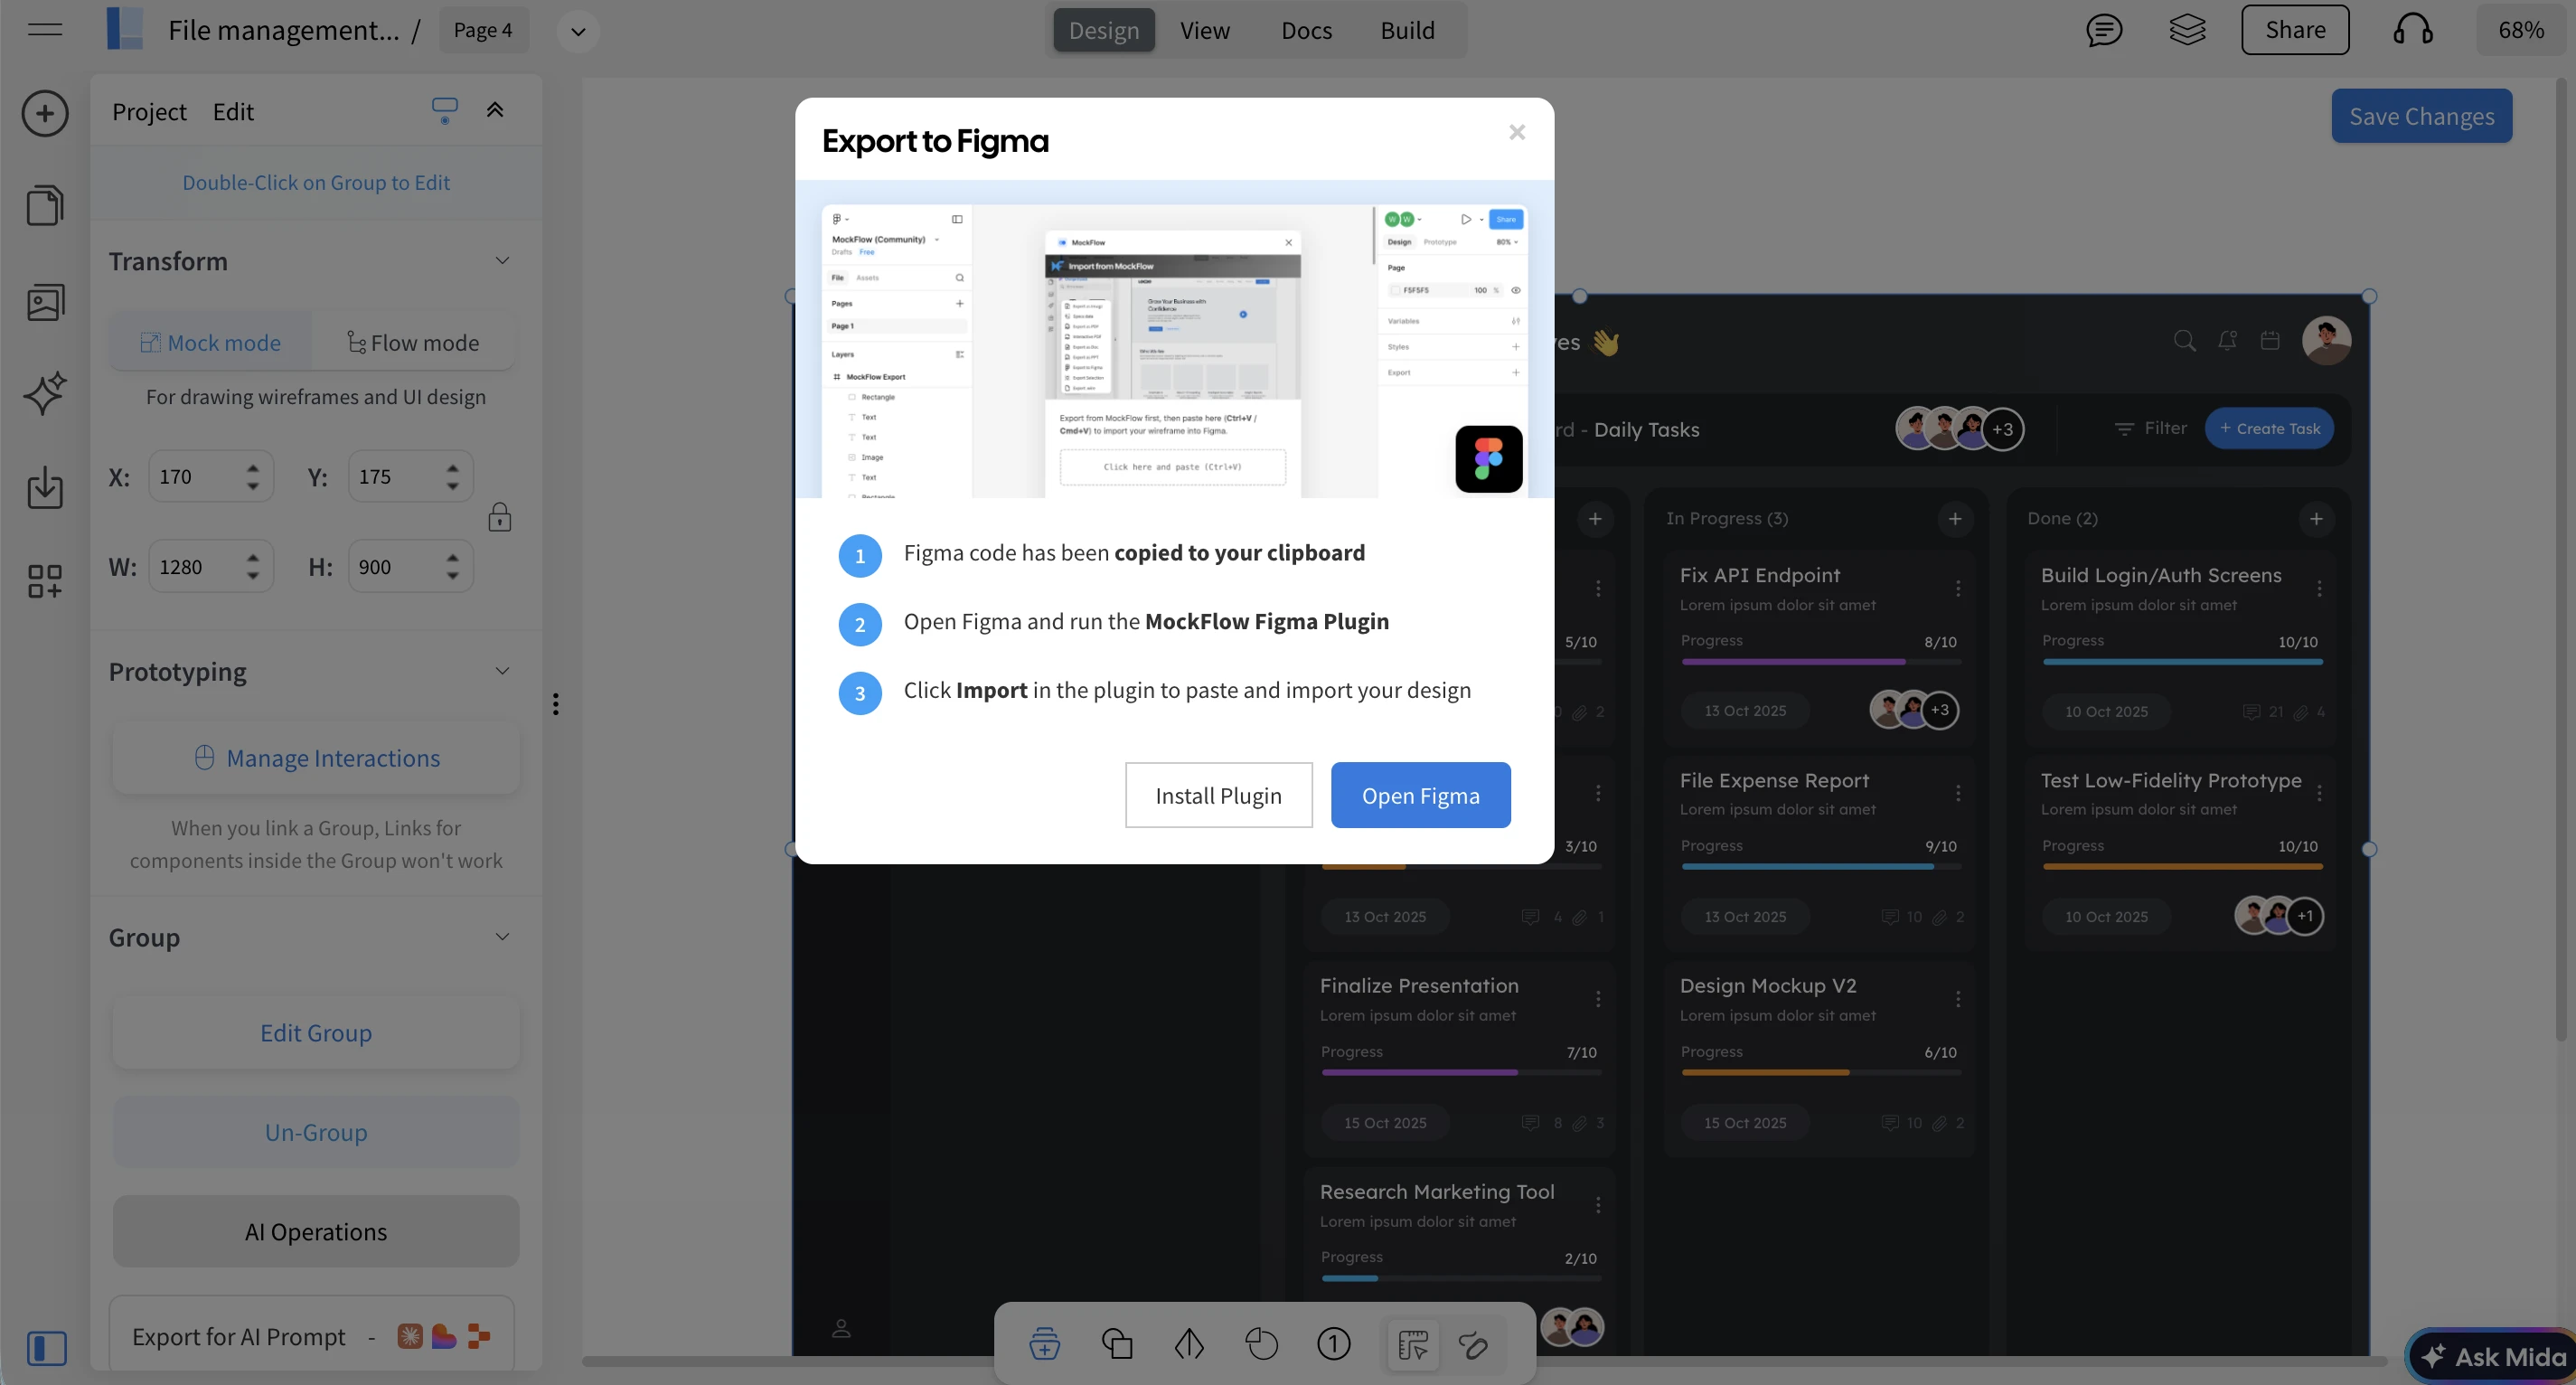Click the add component plus icon
The image size is (2576, 1385).
pyautogui.click(x=45, y=113)
